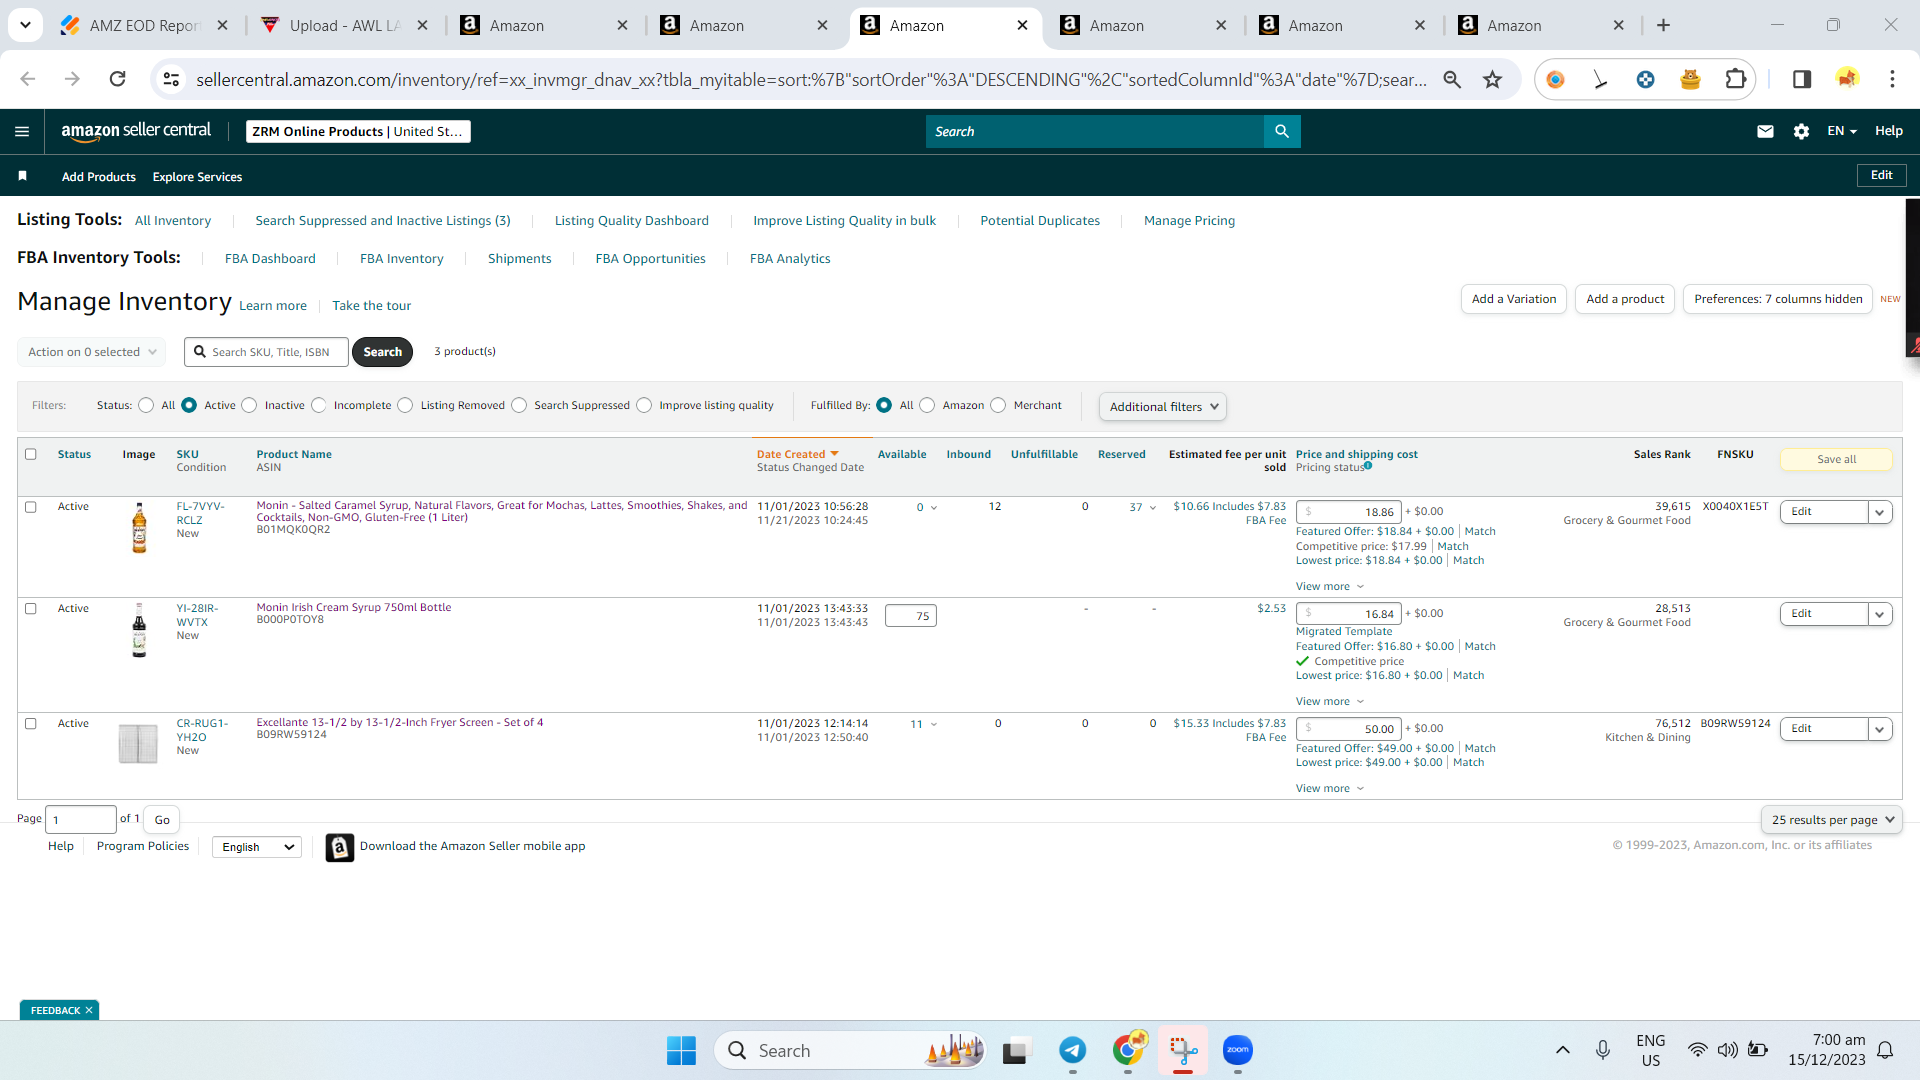Image resolution: width=1920 pixels, height=1080 pixels.
Task: Open the EN language dropdown in header
Action: coord(1841,131)
